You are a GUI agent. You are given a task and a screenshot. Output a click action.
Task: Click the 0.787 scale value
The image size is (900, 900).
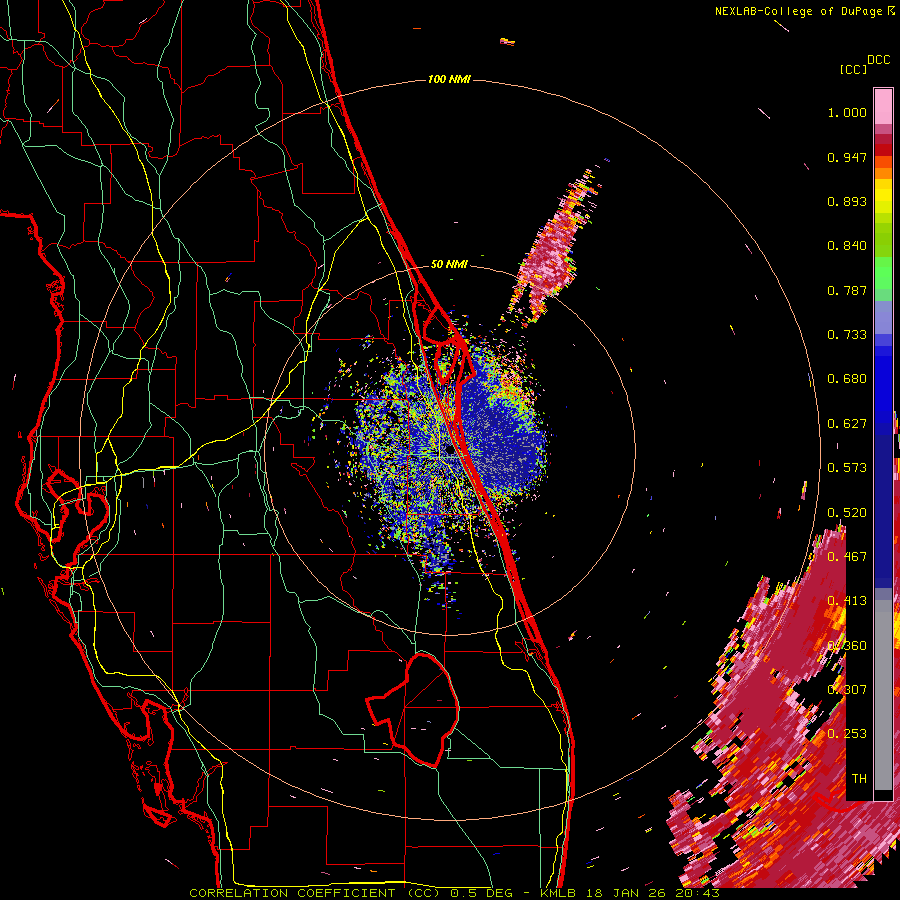click(x=847, y=290)
